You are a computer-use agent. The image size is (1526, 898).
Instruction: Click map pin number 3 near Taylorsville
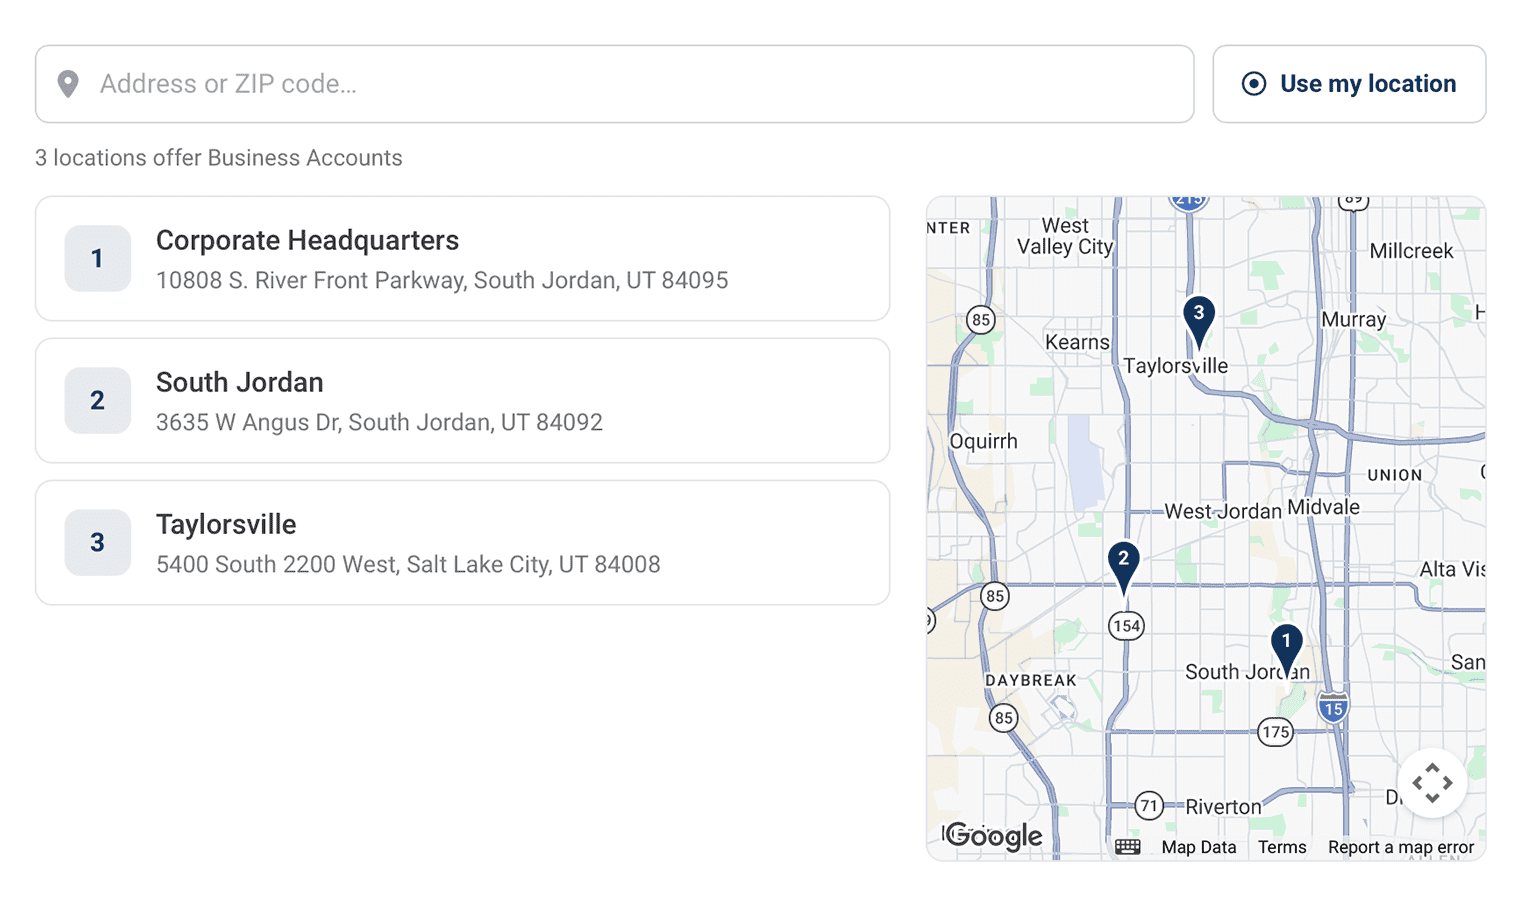point(1198,319)
